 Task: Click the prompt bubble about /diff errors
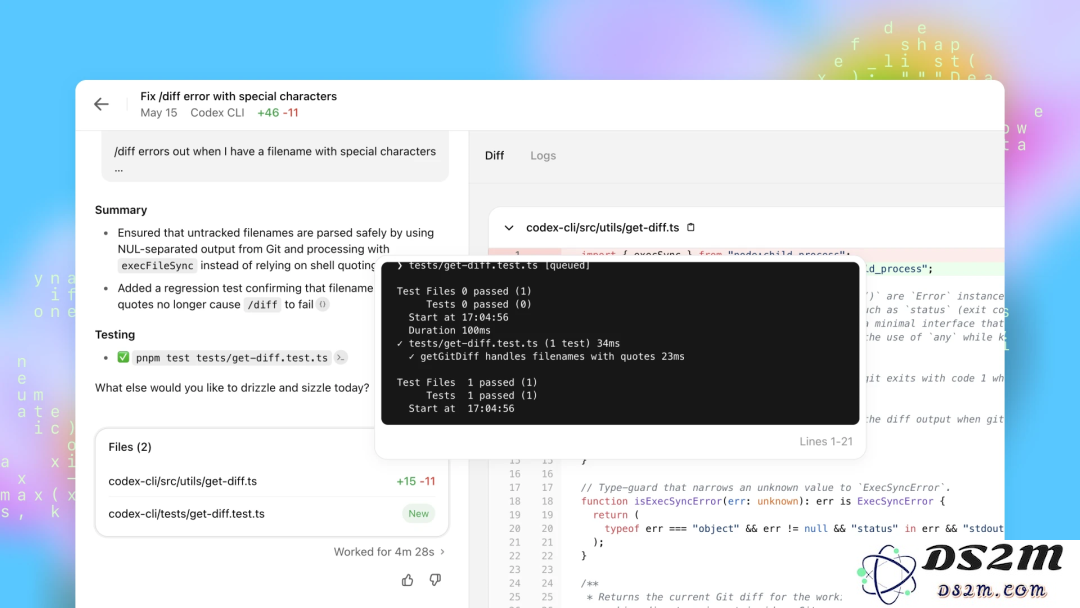point(275,156)
